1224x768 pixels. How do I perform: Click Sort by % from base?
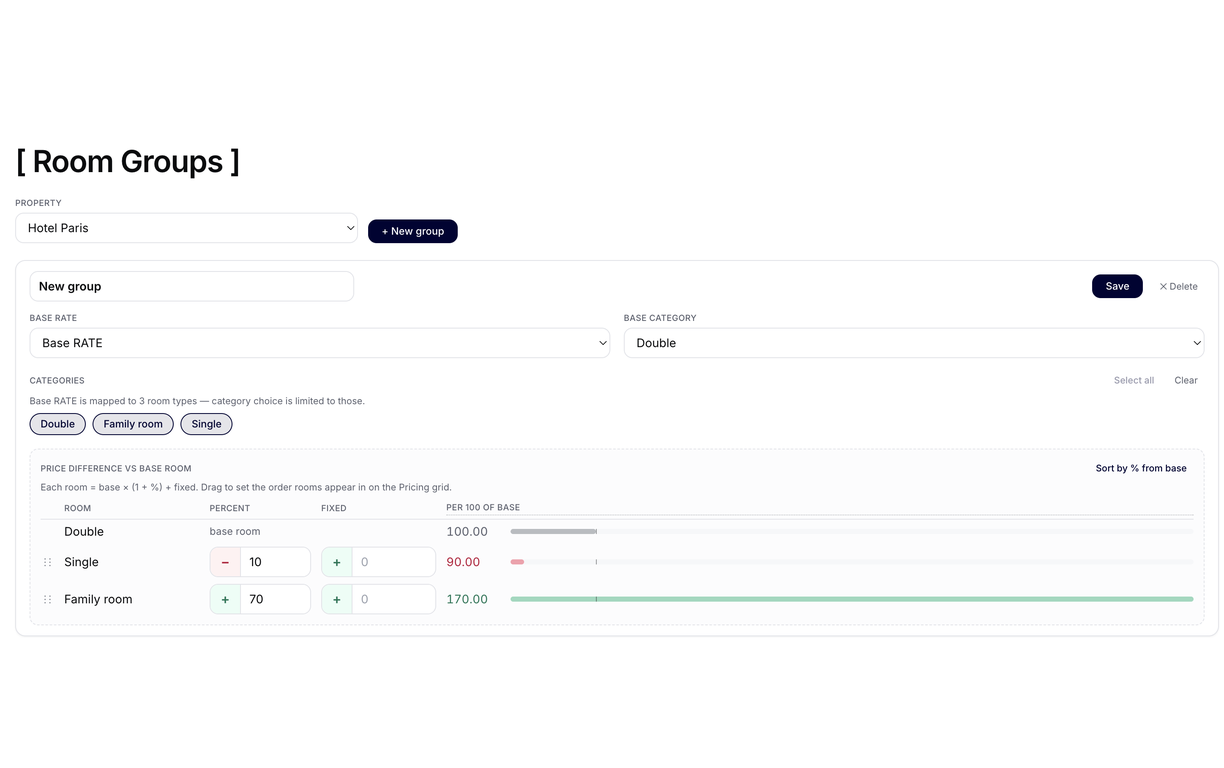(x=1141, y=468)
